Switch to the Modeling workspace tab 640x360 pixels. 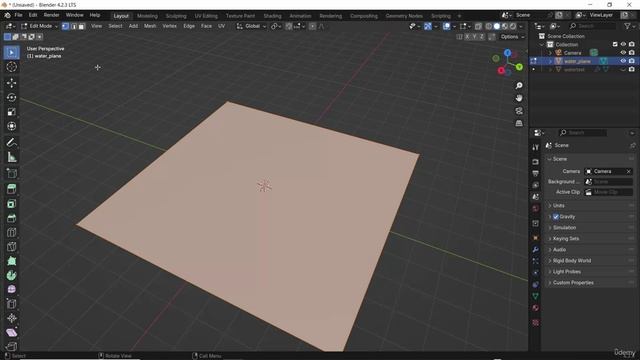(147, 16)
